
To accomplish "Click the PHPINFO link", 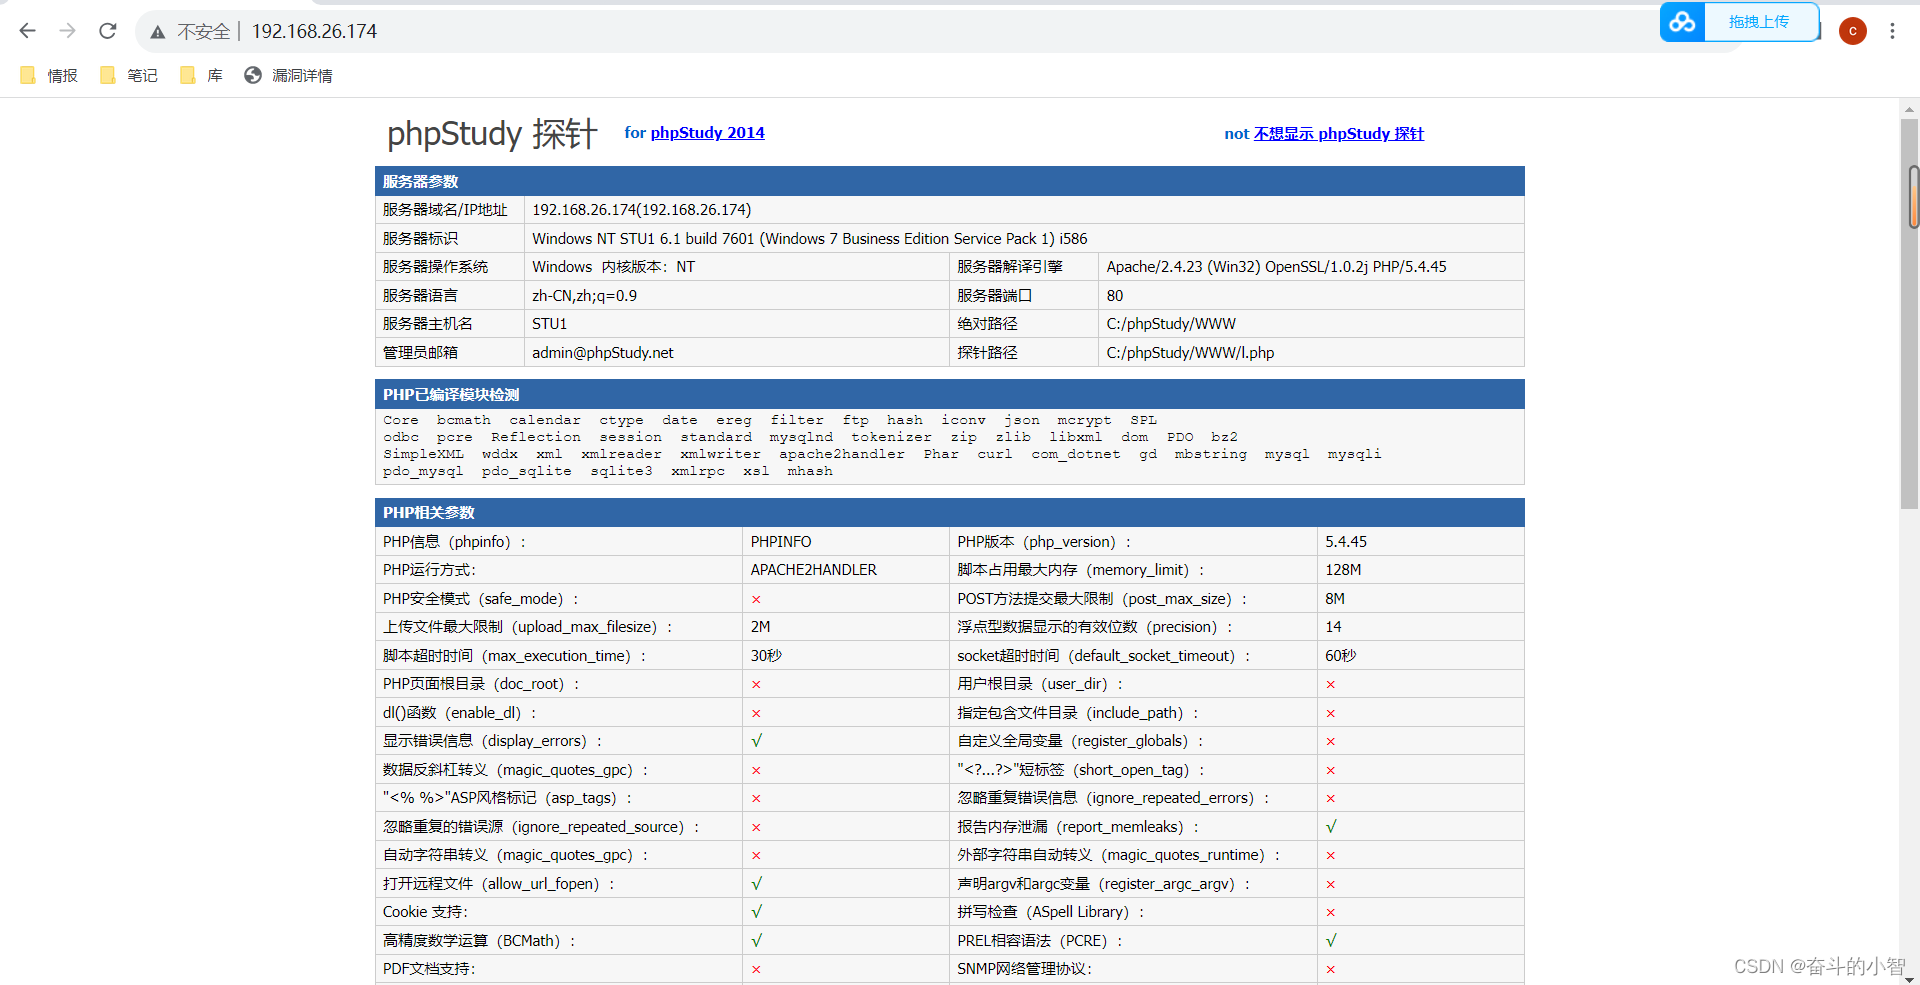I will click(x=781, y=542).
